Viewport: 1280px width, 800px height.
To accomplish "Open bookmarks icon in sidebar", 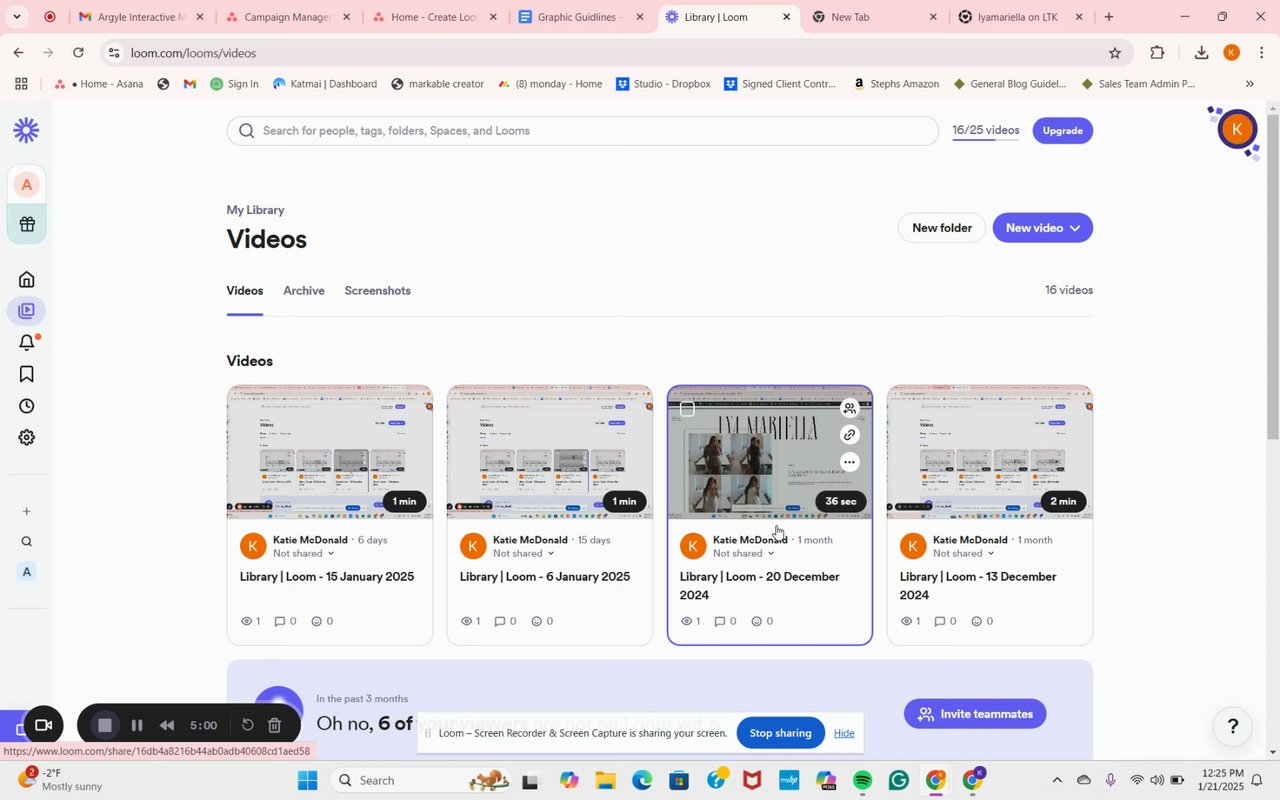I will pyautogui.click(x=27, y=374).
